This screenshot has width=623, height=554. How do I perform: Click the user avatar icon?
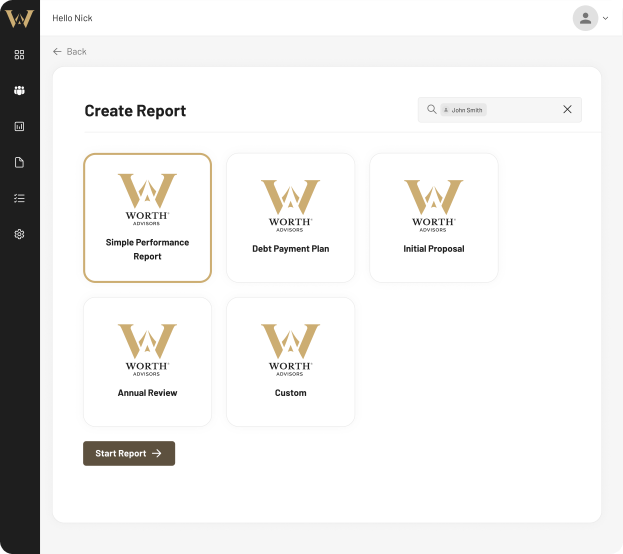(585, 18)
